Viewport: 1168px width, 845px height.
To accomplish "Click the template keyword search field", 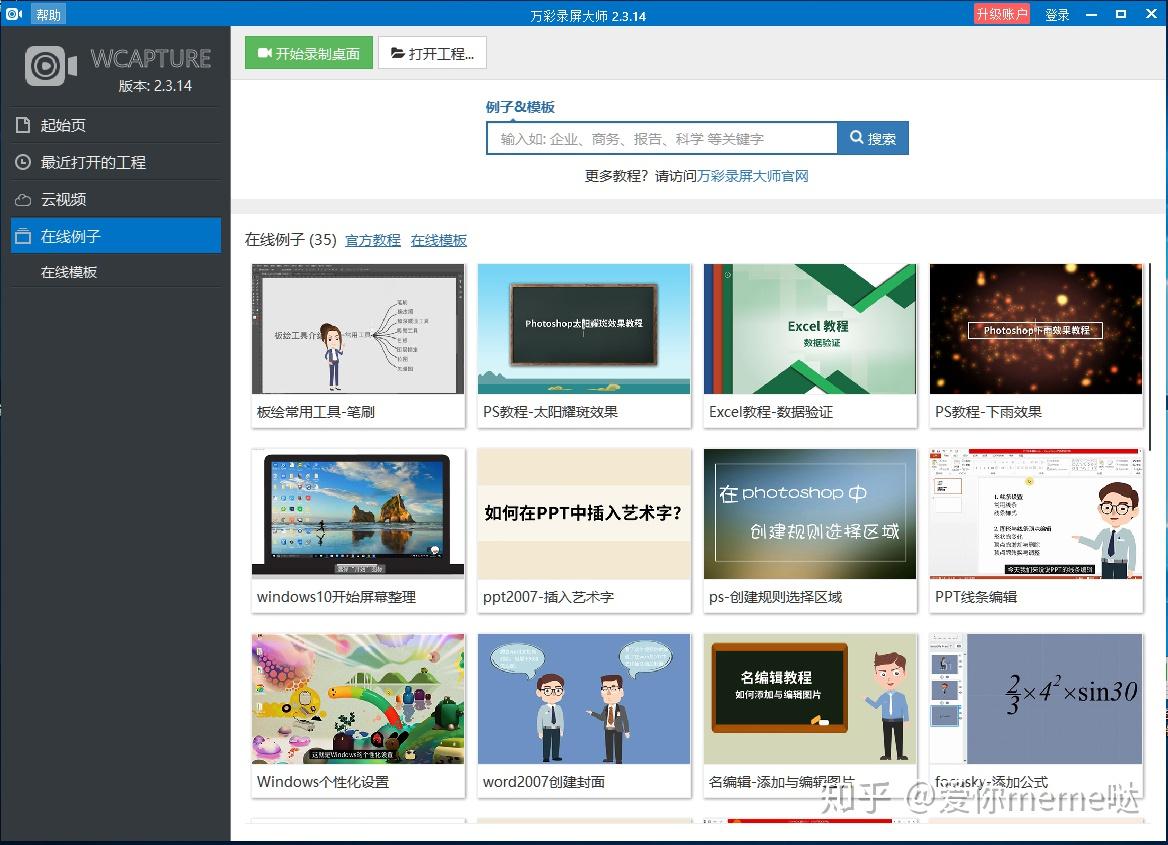I will click(661, 139).
